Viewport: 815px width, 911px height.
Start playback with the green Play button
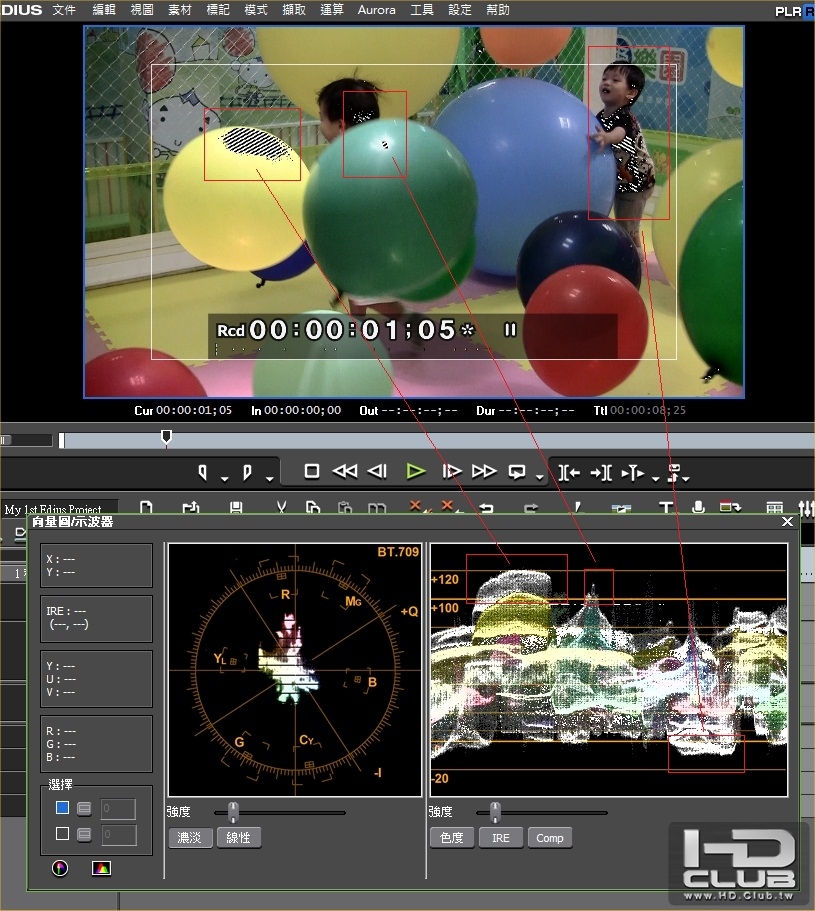pyautogui.click(x=415, y=471)
